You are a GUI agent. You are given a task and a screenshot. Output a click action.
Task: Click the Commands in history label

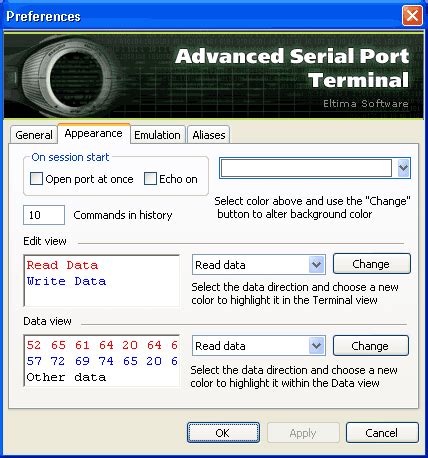point(123,215)
